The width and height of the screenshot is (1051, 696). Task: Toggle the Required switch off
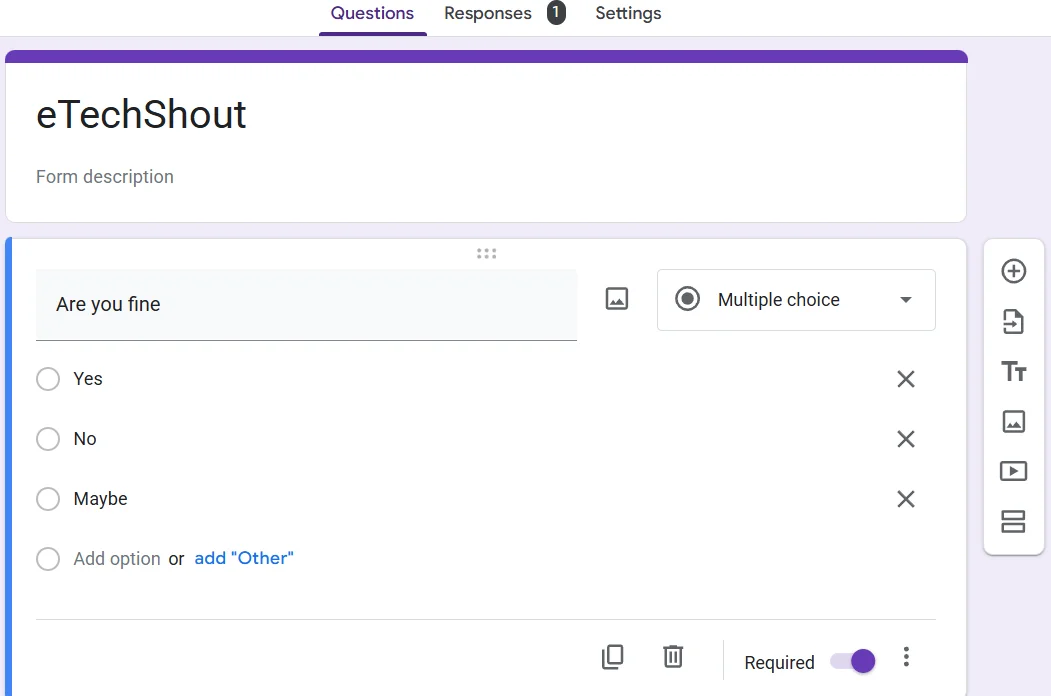[853, 661]
